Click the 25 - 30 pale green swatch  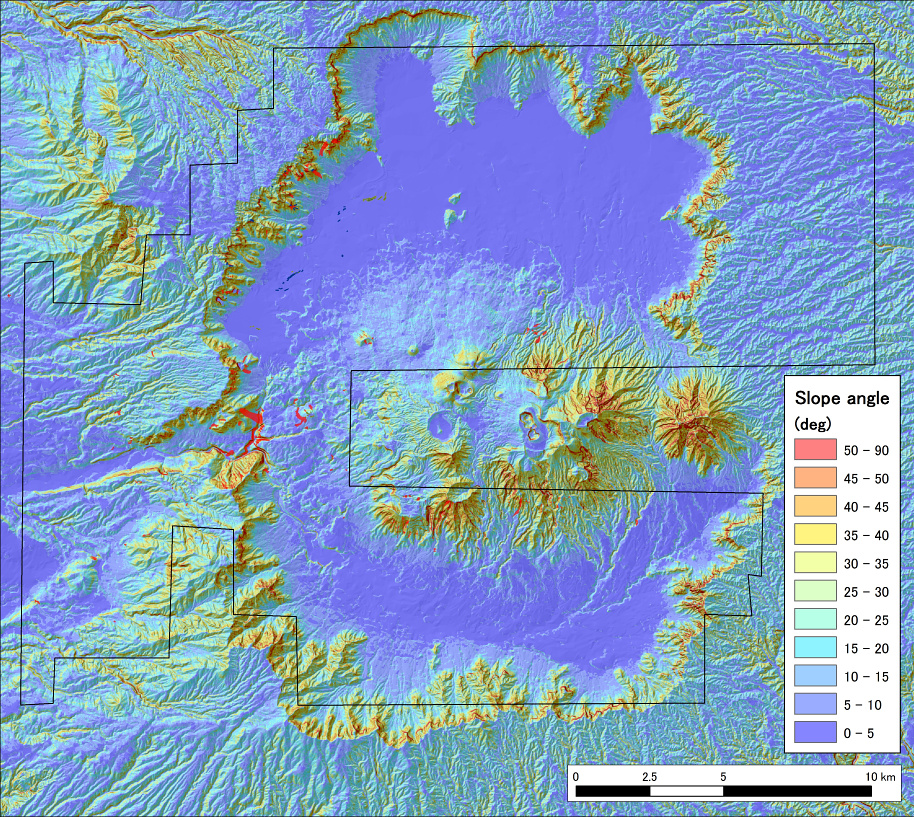[815, 591]
